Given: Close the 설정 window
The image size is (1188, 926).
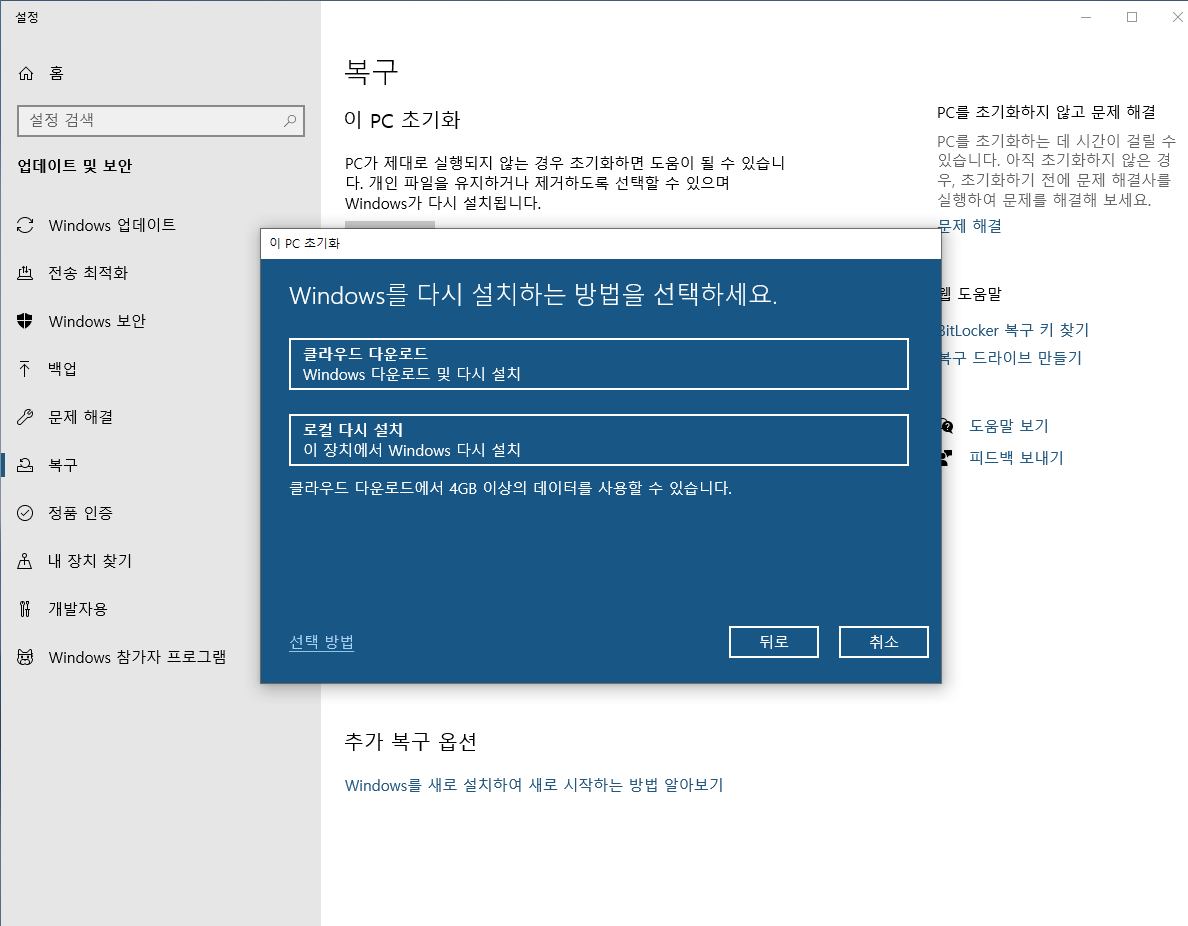Looking at the screenshot, I should (x=1177, y=17).
